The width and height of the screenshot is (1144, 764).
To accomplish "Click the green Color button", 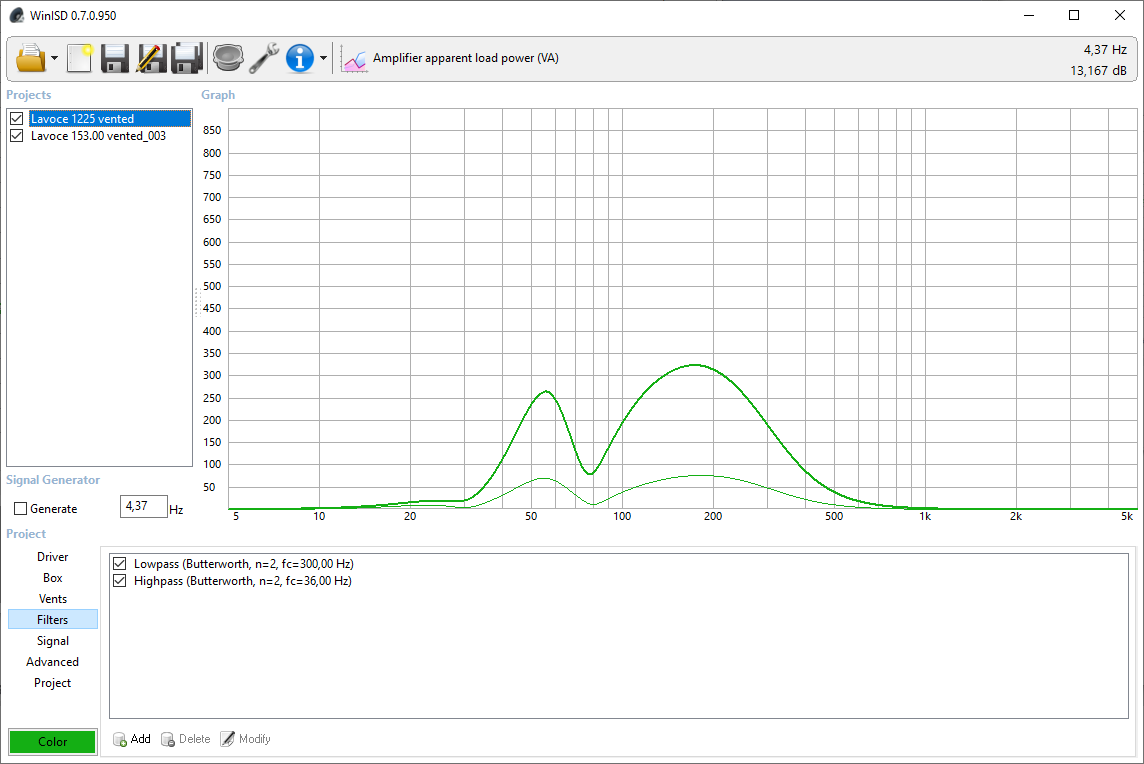I will [53, 741].
